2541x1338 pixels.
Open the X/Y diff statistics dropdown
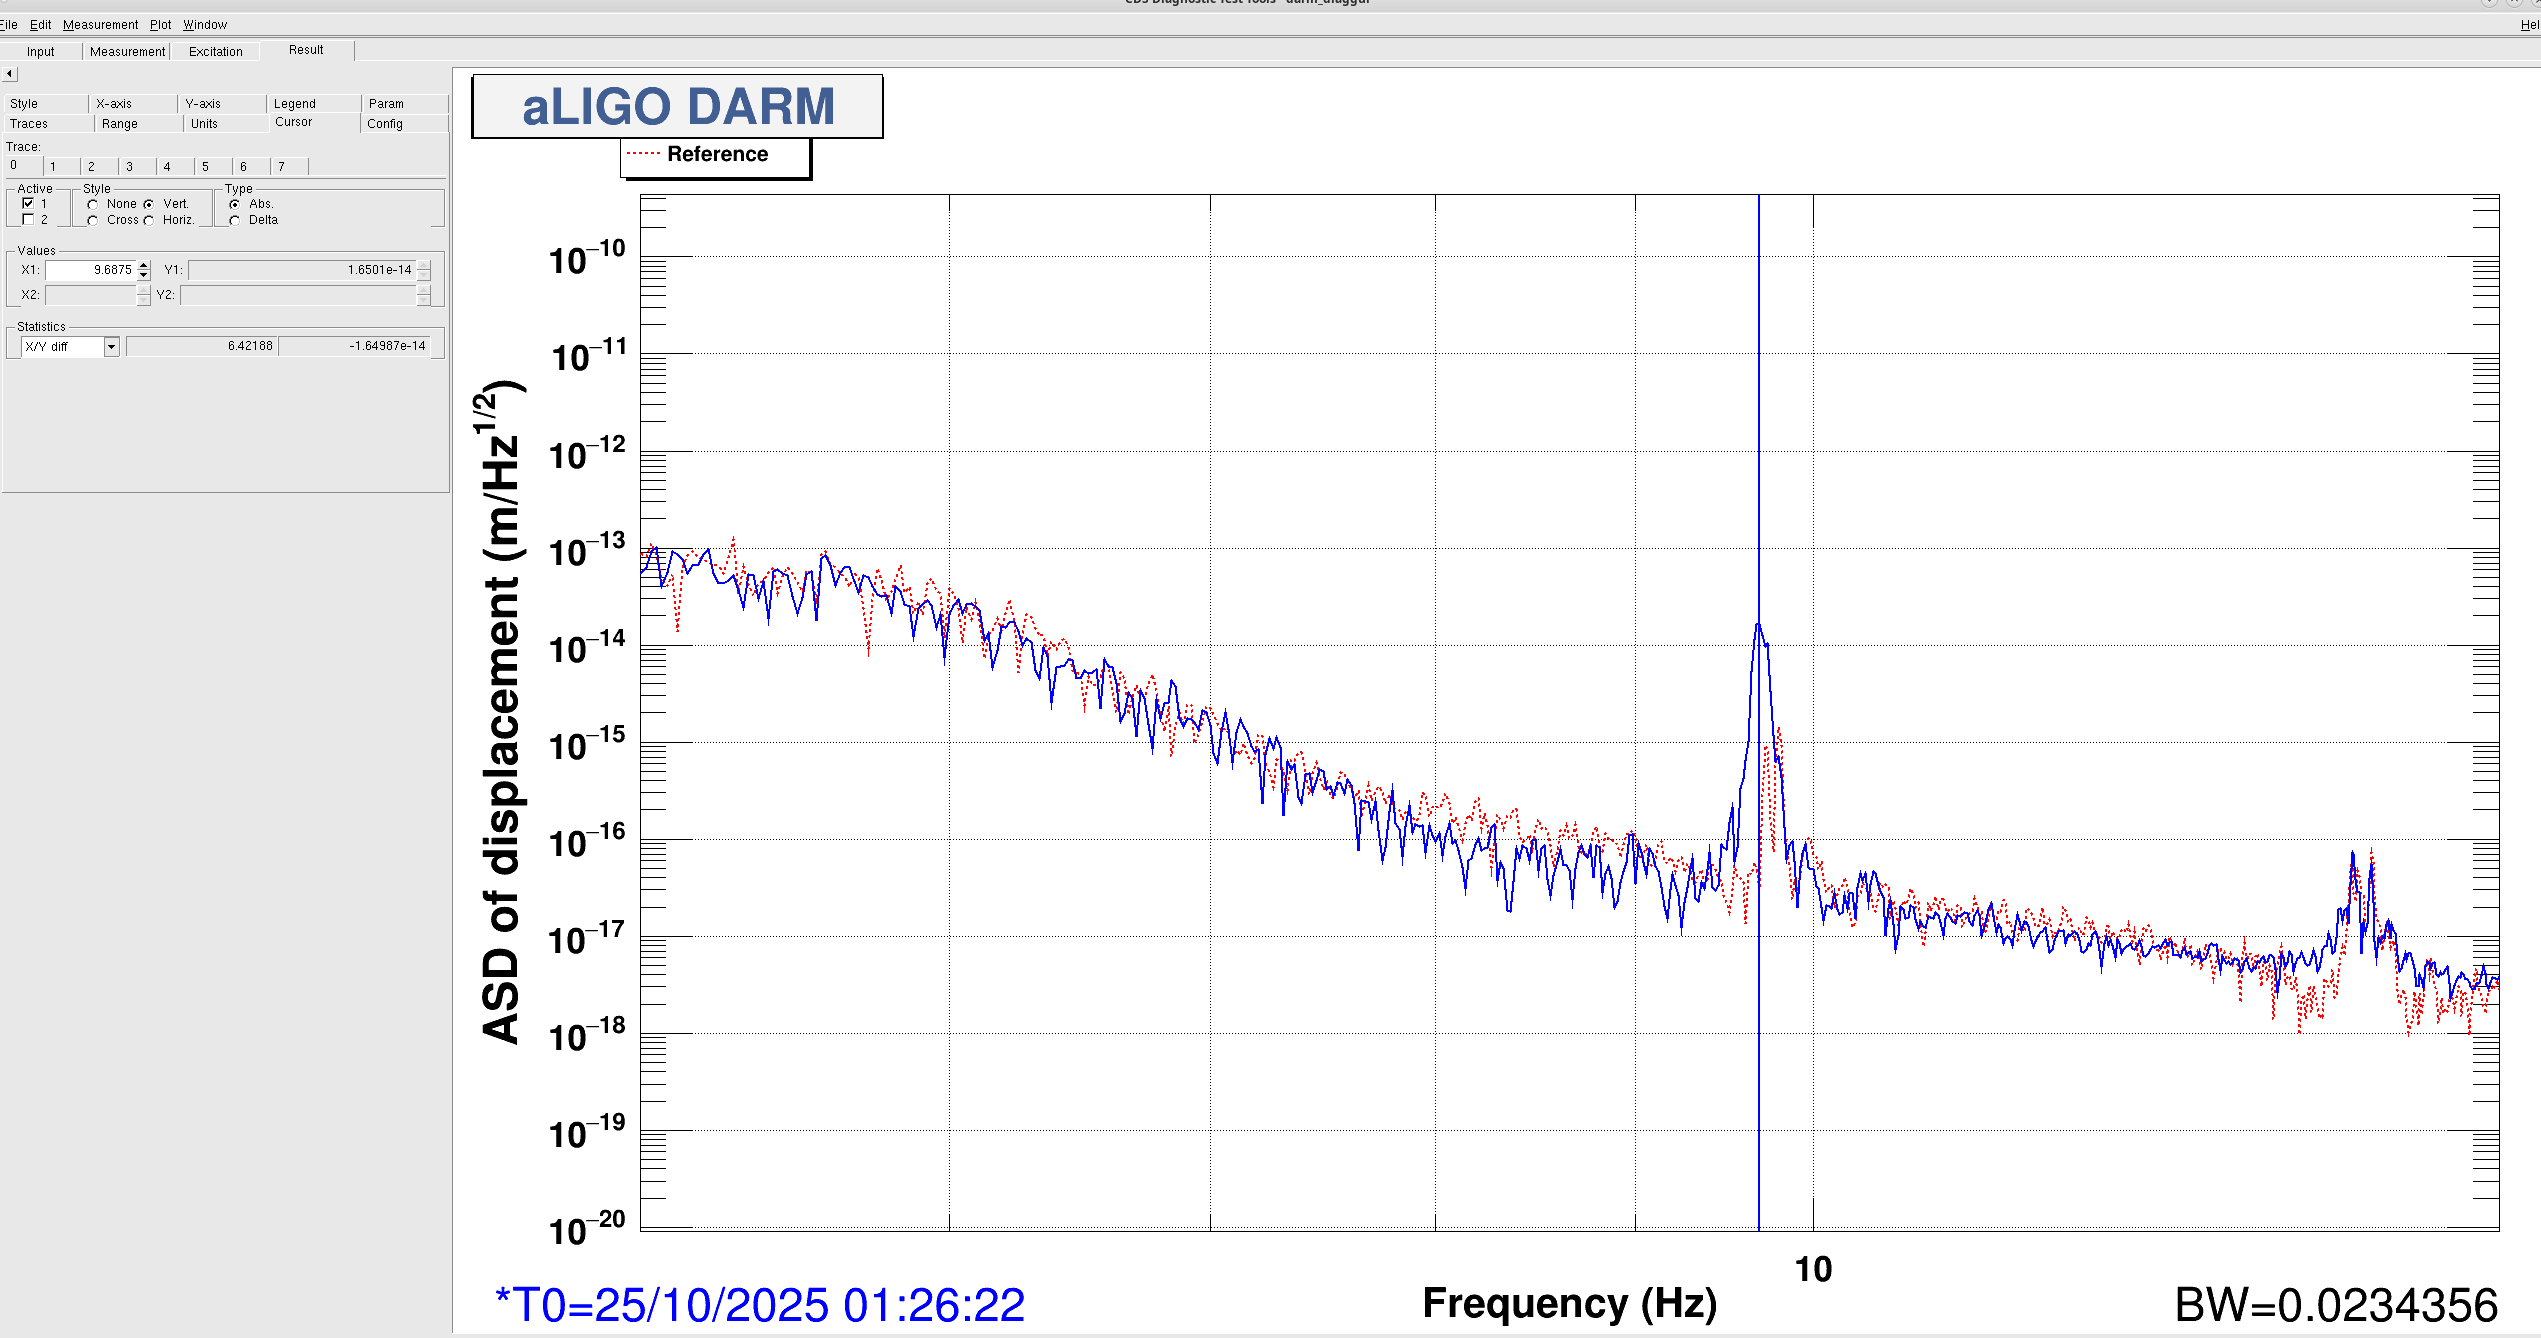111,347
